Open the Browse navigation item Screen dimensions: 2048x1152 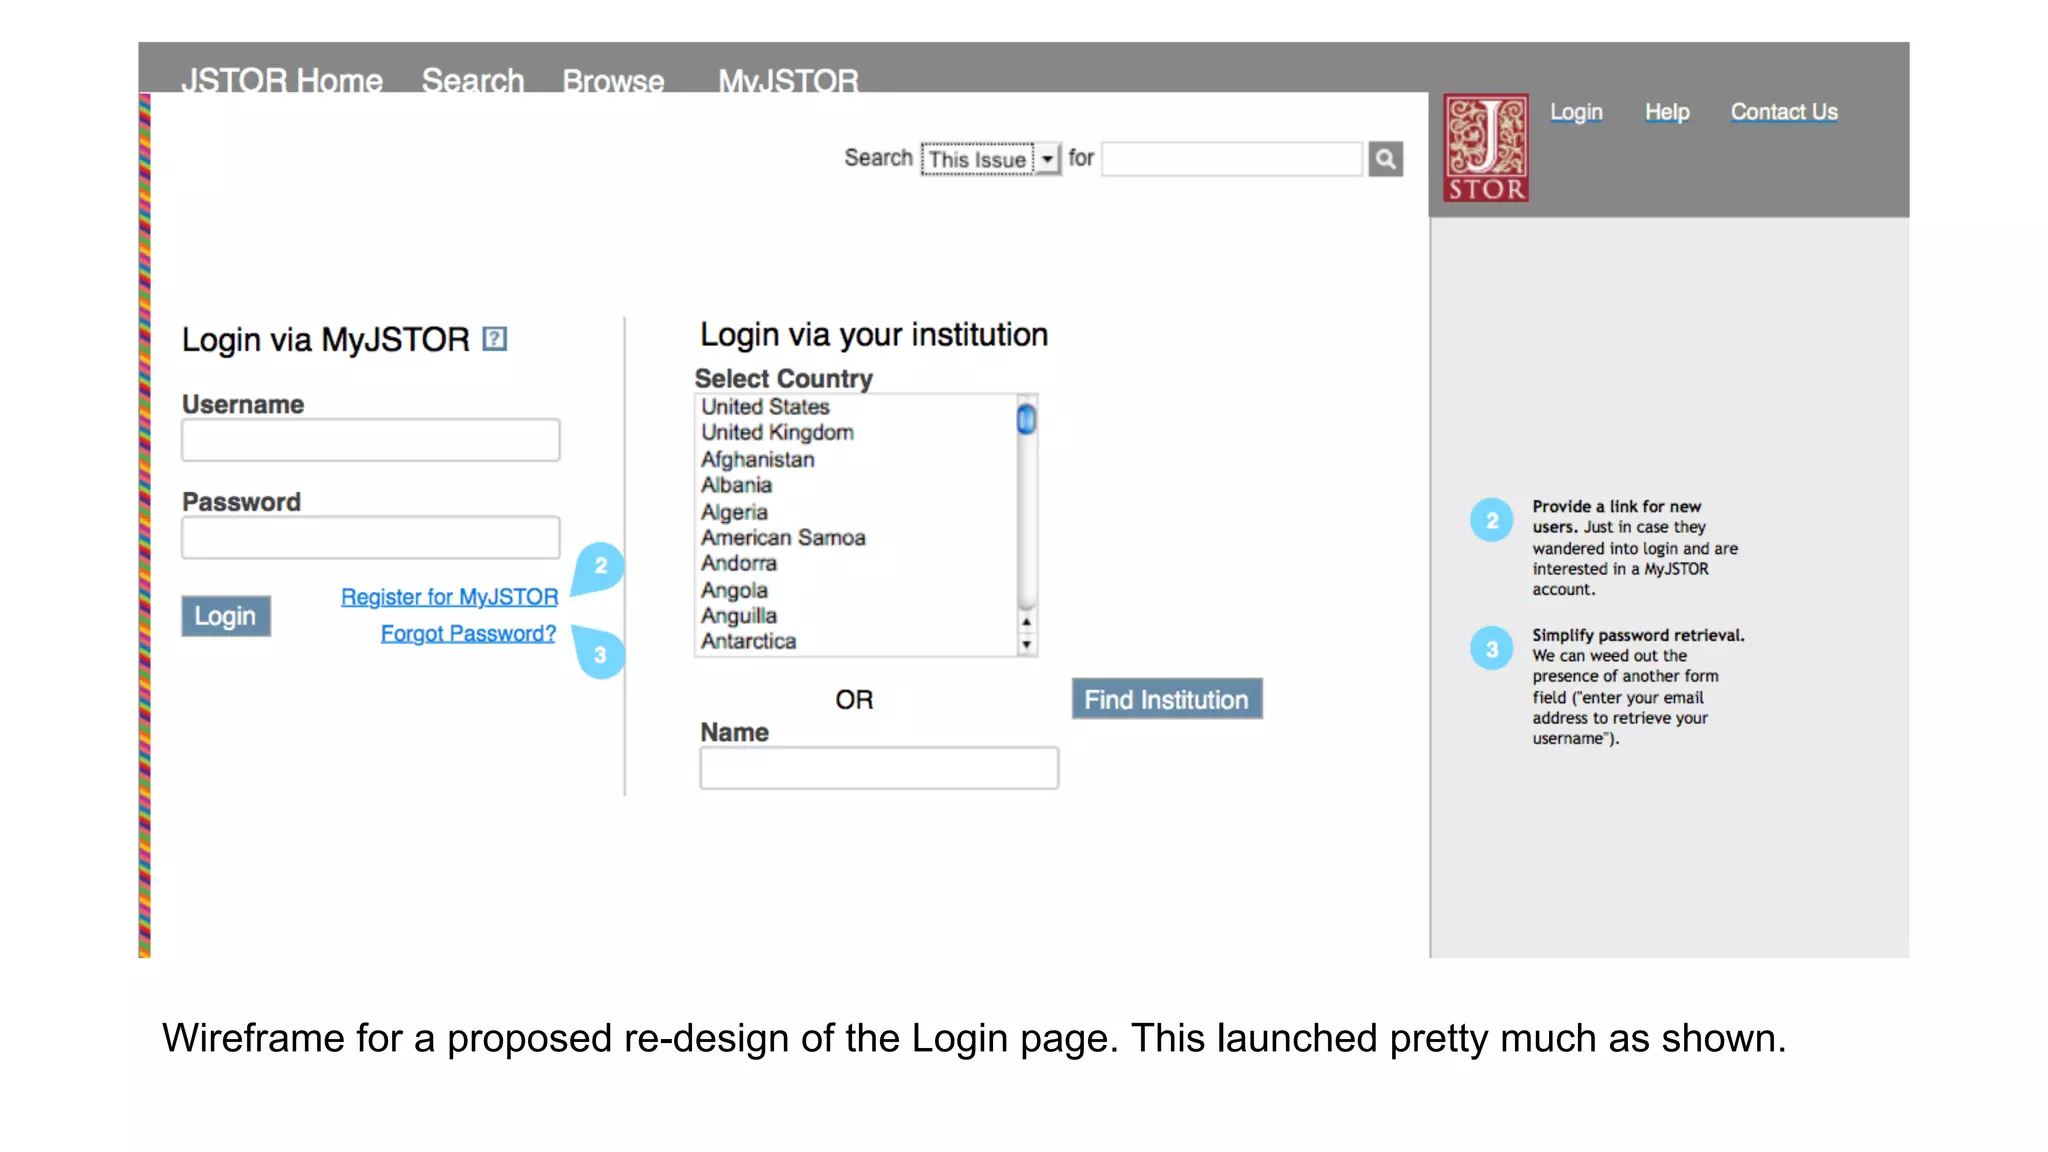point(613,81)
